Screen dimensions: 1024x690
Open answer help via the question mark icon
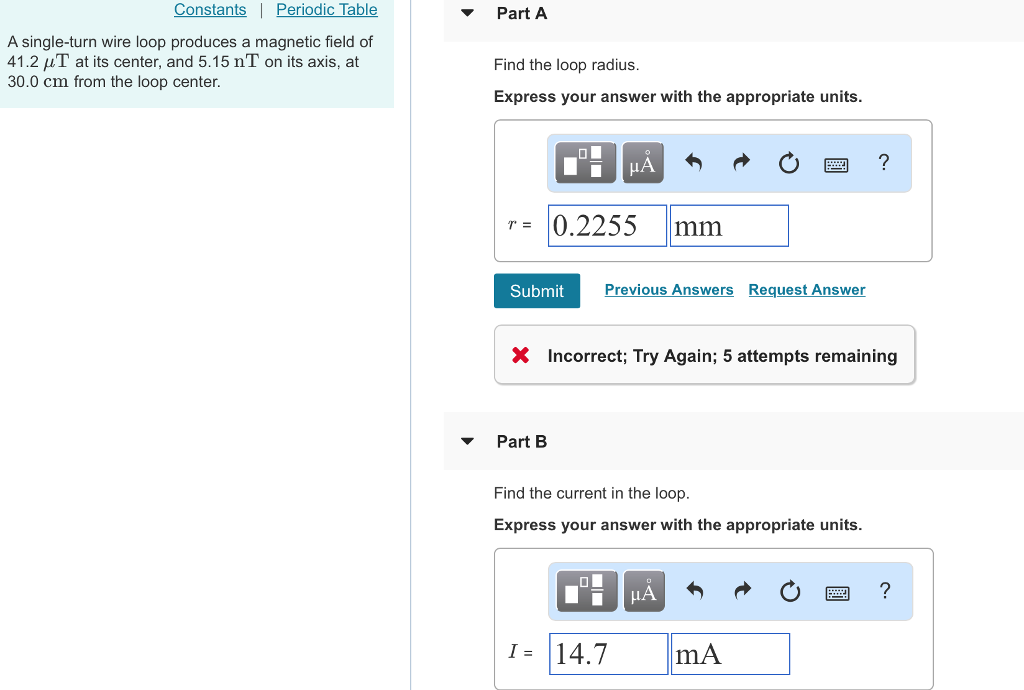click(883, 163)
